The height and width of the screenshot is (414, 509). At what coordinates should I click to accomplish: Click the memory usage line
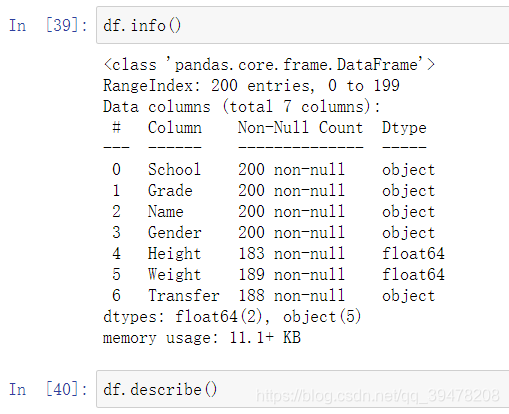[x=202, y=338]
